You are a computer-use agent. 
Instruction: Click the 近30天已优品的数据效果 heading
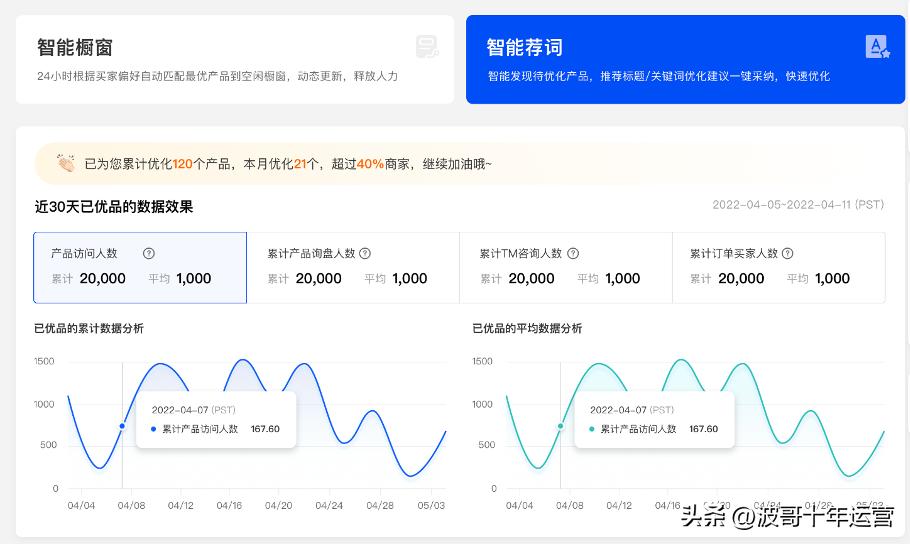[114, 207]
